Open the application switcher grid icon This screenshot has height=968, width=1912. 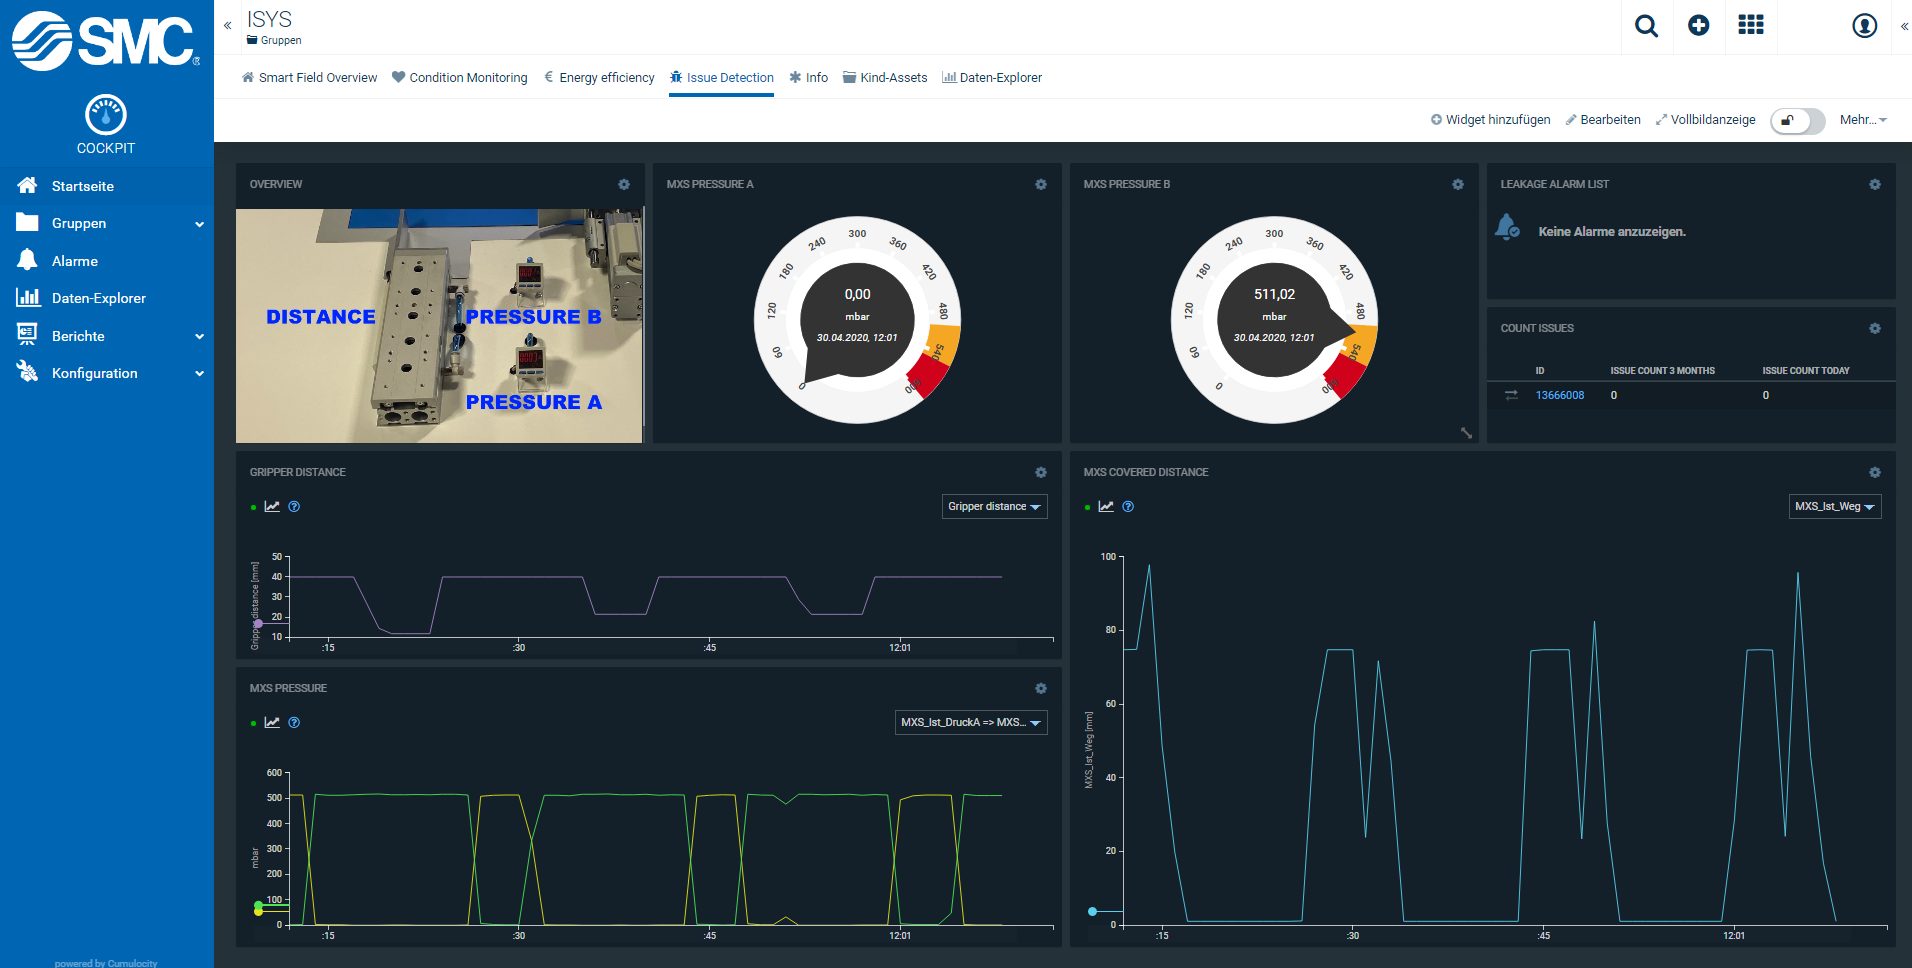point(1751,26)
